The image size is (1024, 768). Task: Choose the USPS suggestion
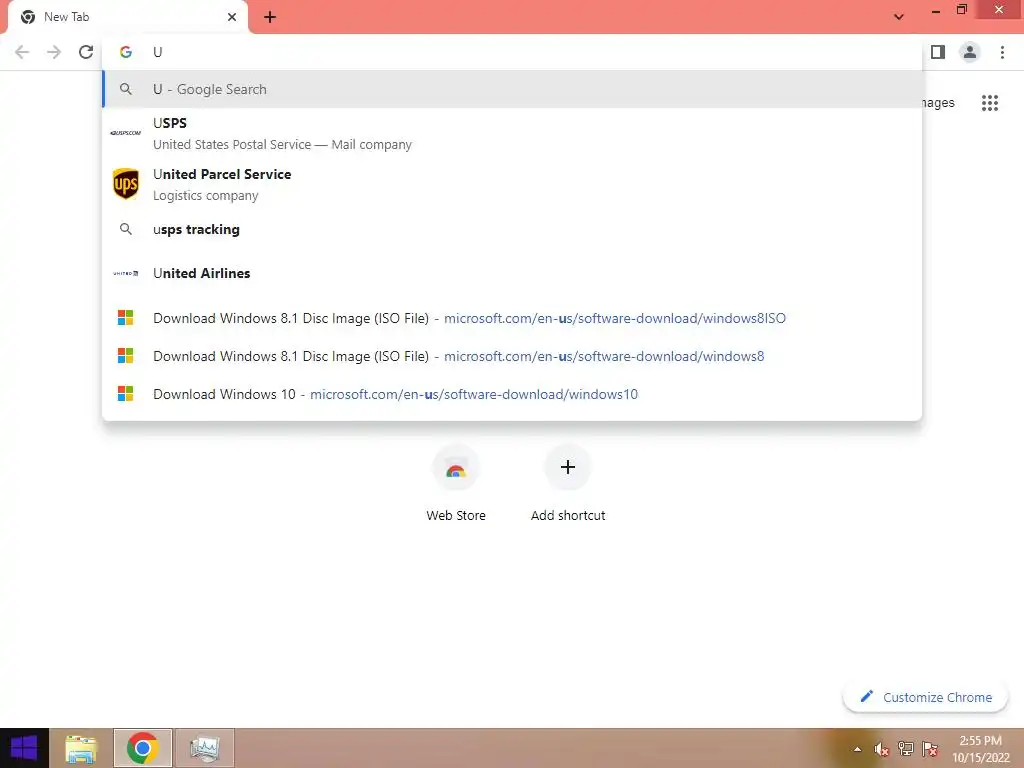point(512,133)
